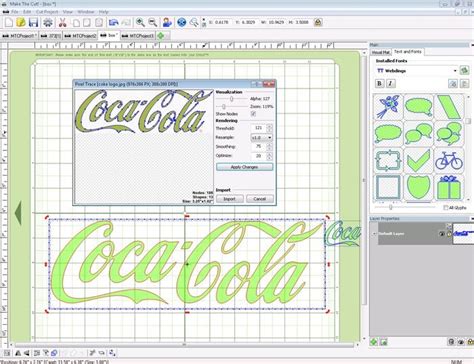Select the shield glyph
The image size is (474, 364).
[419, 187]
